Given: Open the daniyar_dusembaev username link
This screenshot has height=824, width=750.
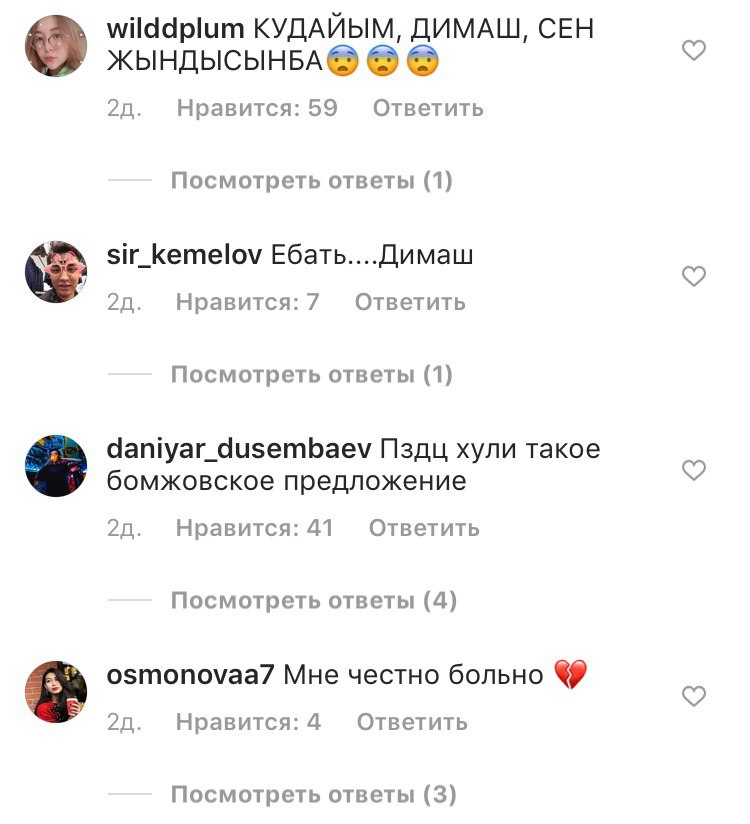Looking at the screenshot, I should [x=239, y=449].
